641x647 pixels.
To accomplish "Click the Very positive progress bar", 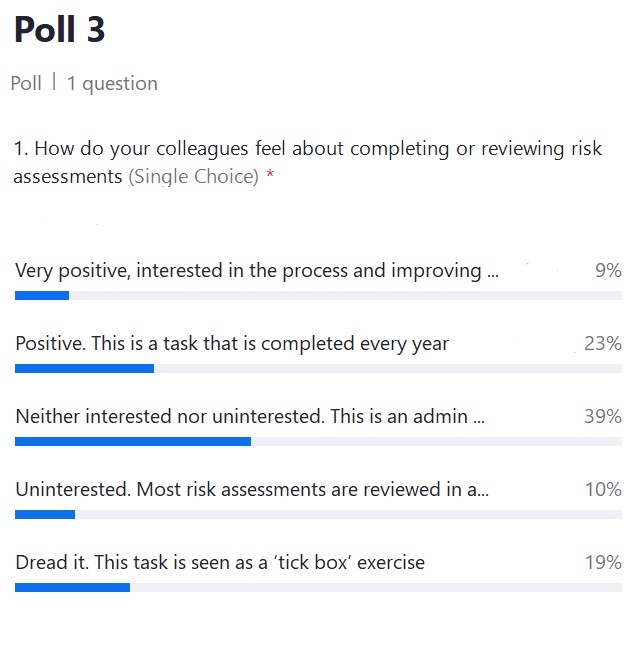I will 318,295.
